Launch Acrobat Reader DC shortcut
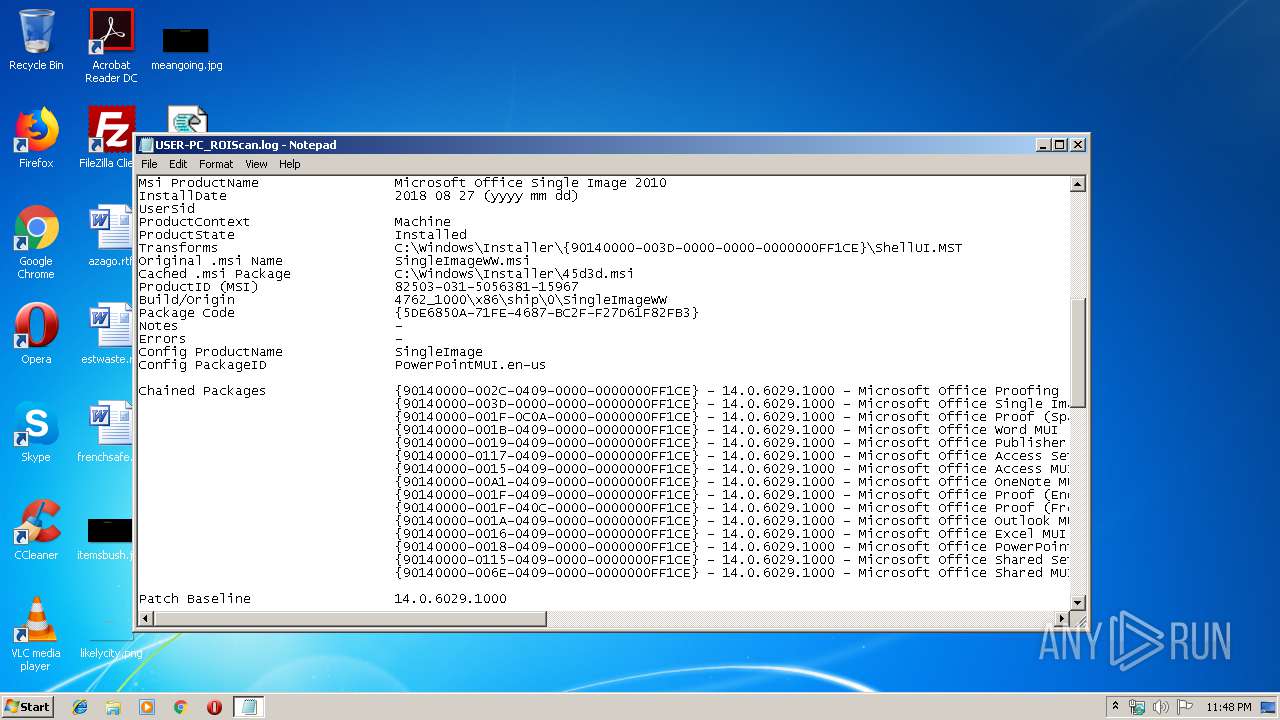This screenshot has height=720, width=1280. (111, 45)
